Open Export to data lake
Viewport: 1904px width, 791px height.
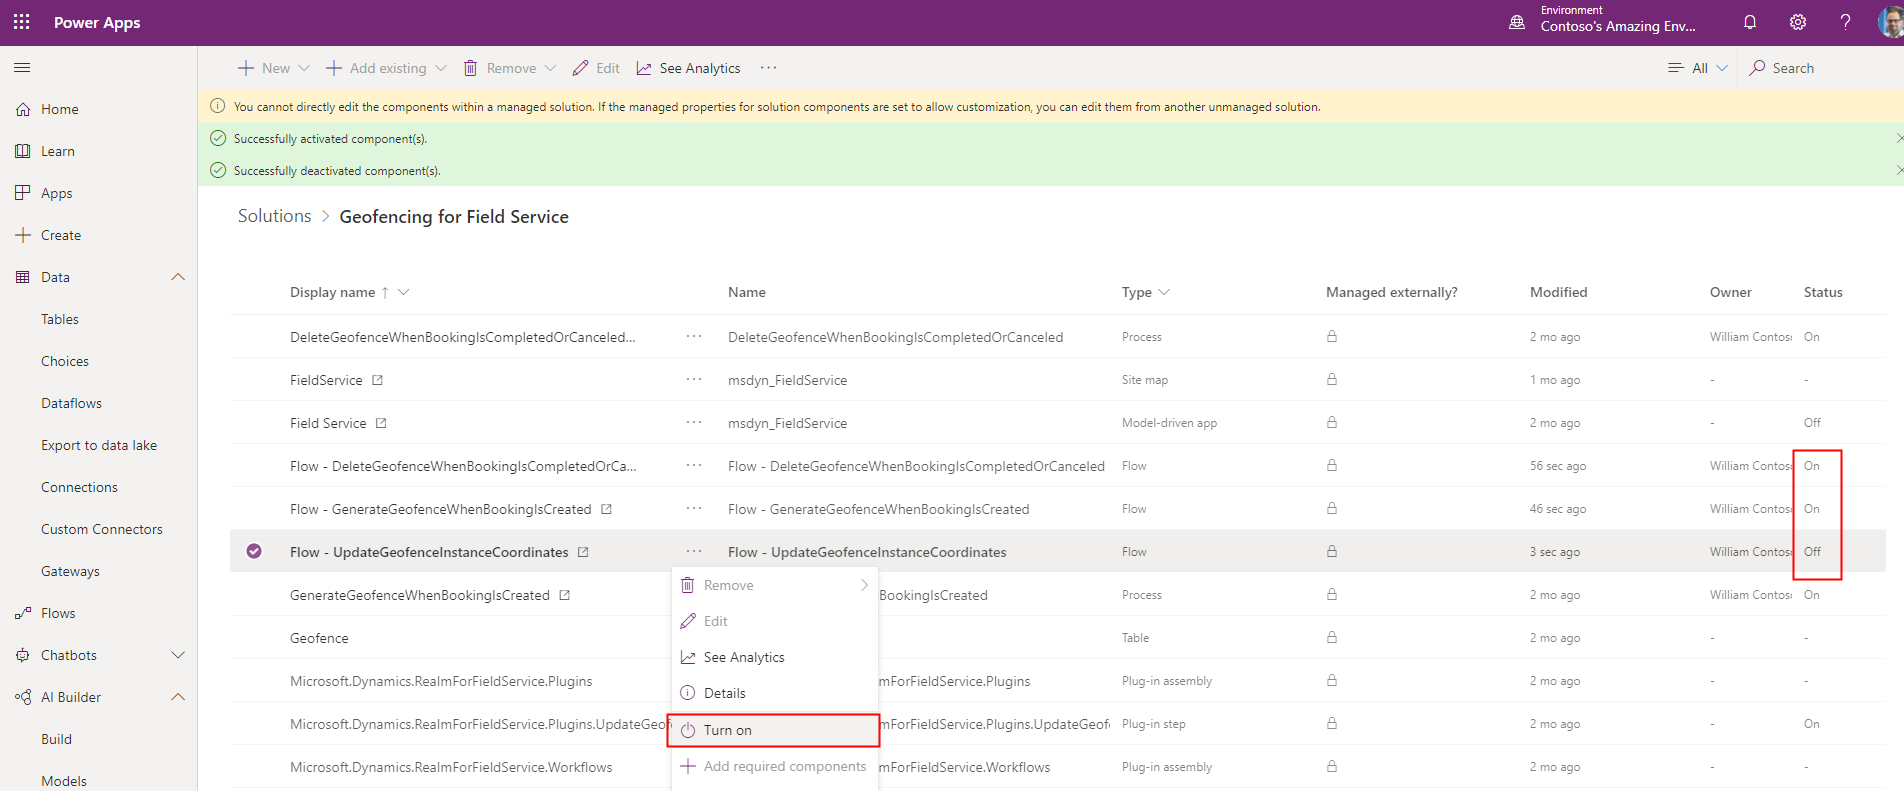[x=99, y=445]
